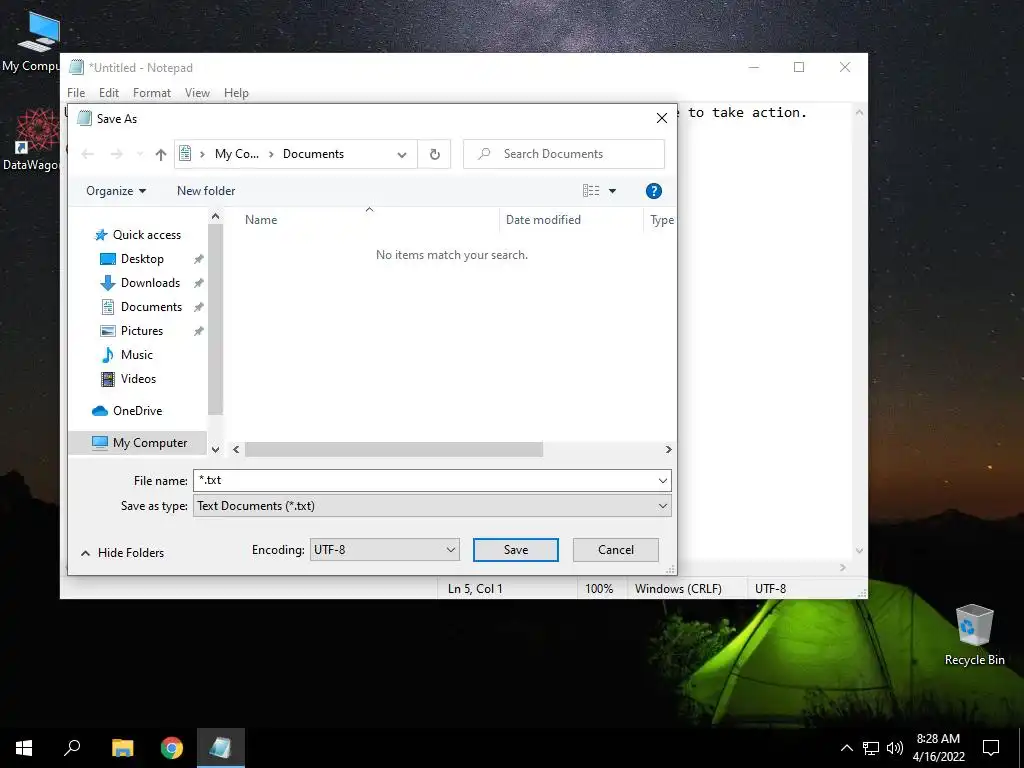Open view options dropdown arrow
1024x768 pixels.
pos(613,191)
